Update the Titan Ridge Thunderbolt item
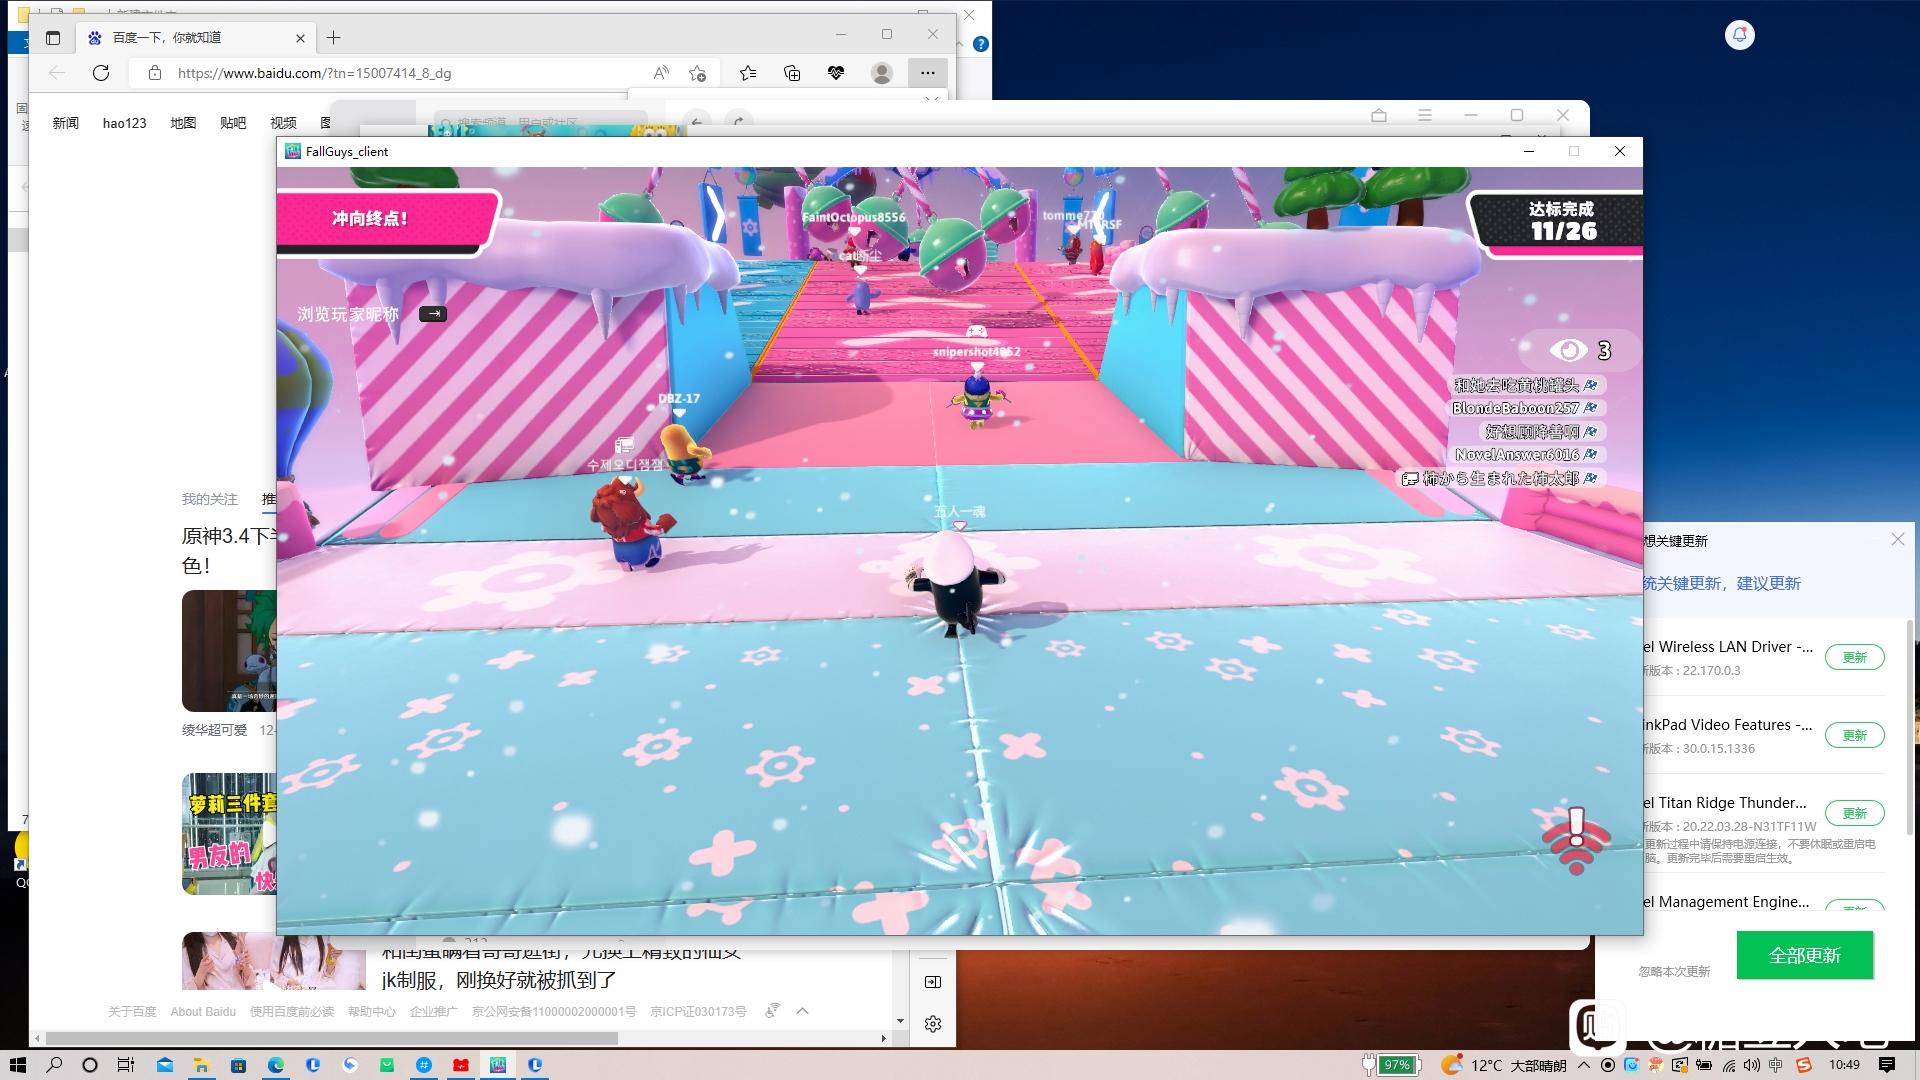The height and width of the screenshot is (1080, 1920). click(1854, 814)
